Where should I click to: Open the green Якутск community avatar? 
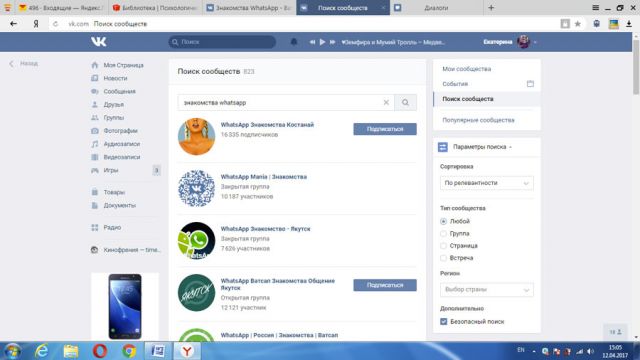click(x=196, y=293)
